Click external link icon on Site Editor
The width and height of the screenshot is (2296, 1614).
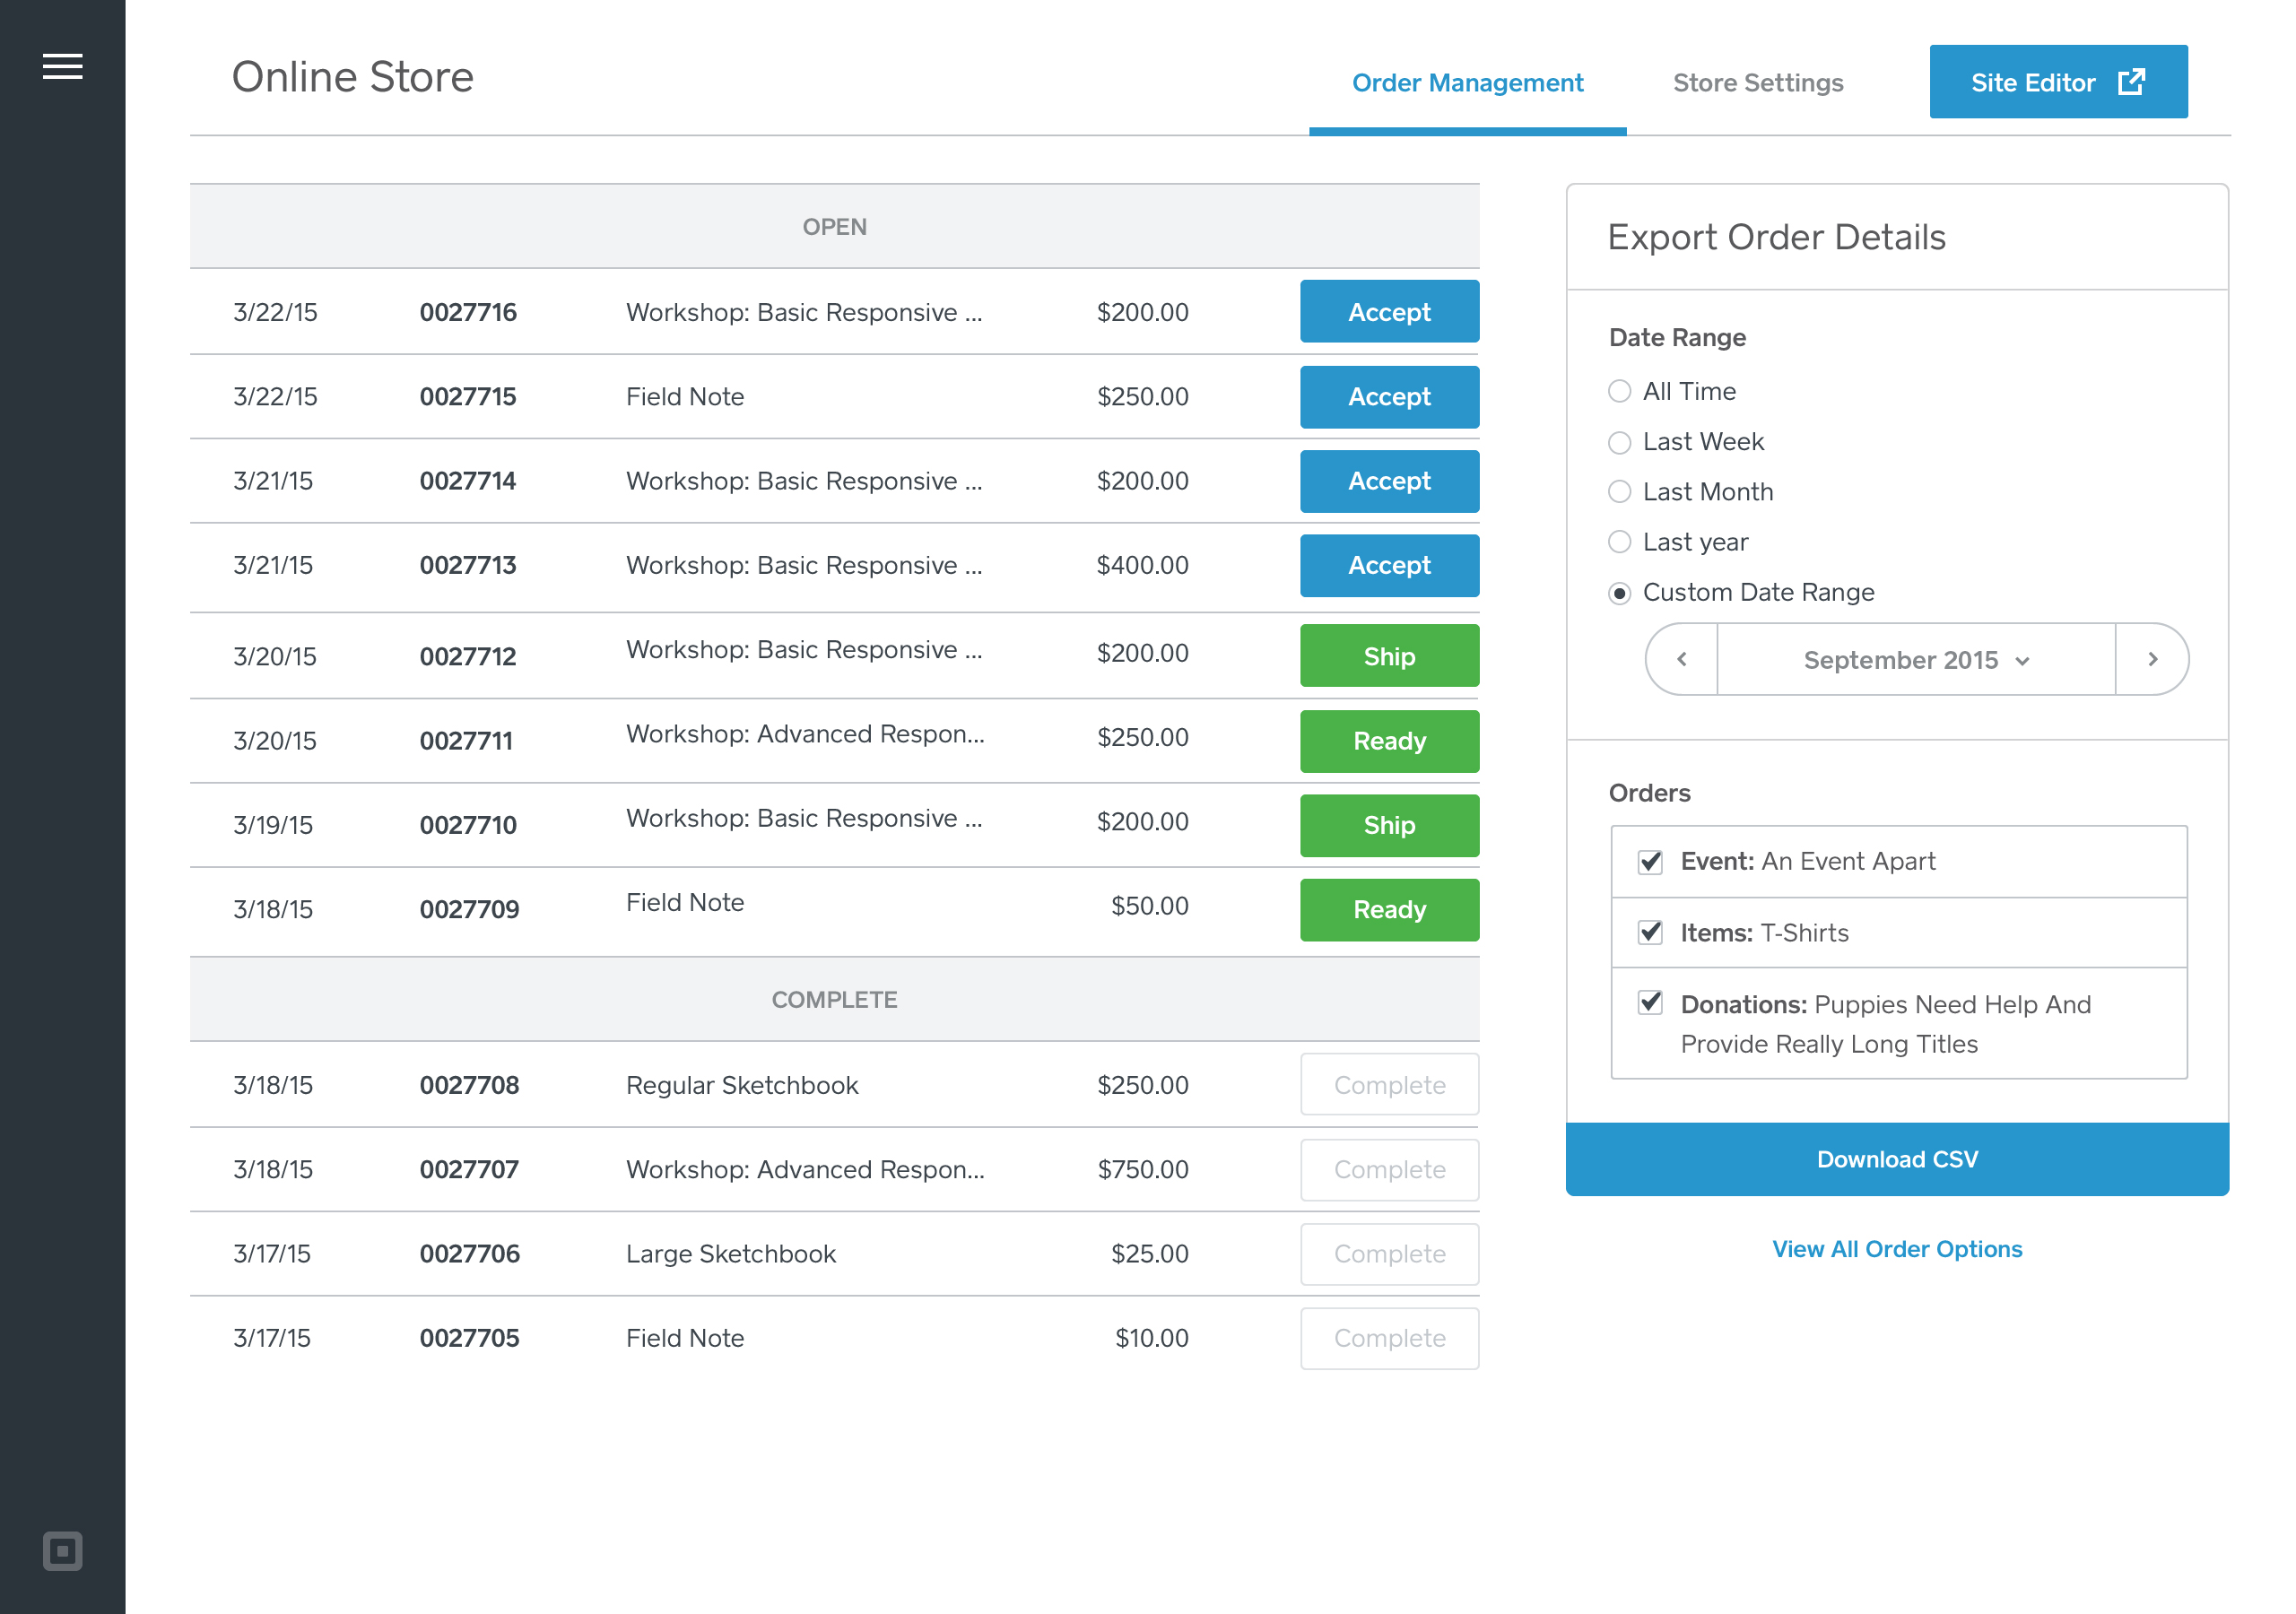pos(2131,82)
